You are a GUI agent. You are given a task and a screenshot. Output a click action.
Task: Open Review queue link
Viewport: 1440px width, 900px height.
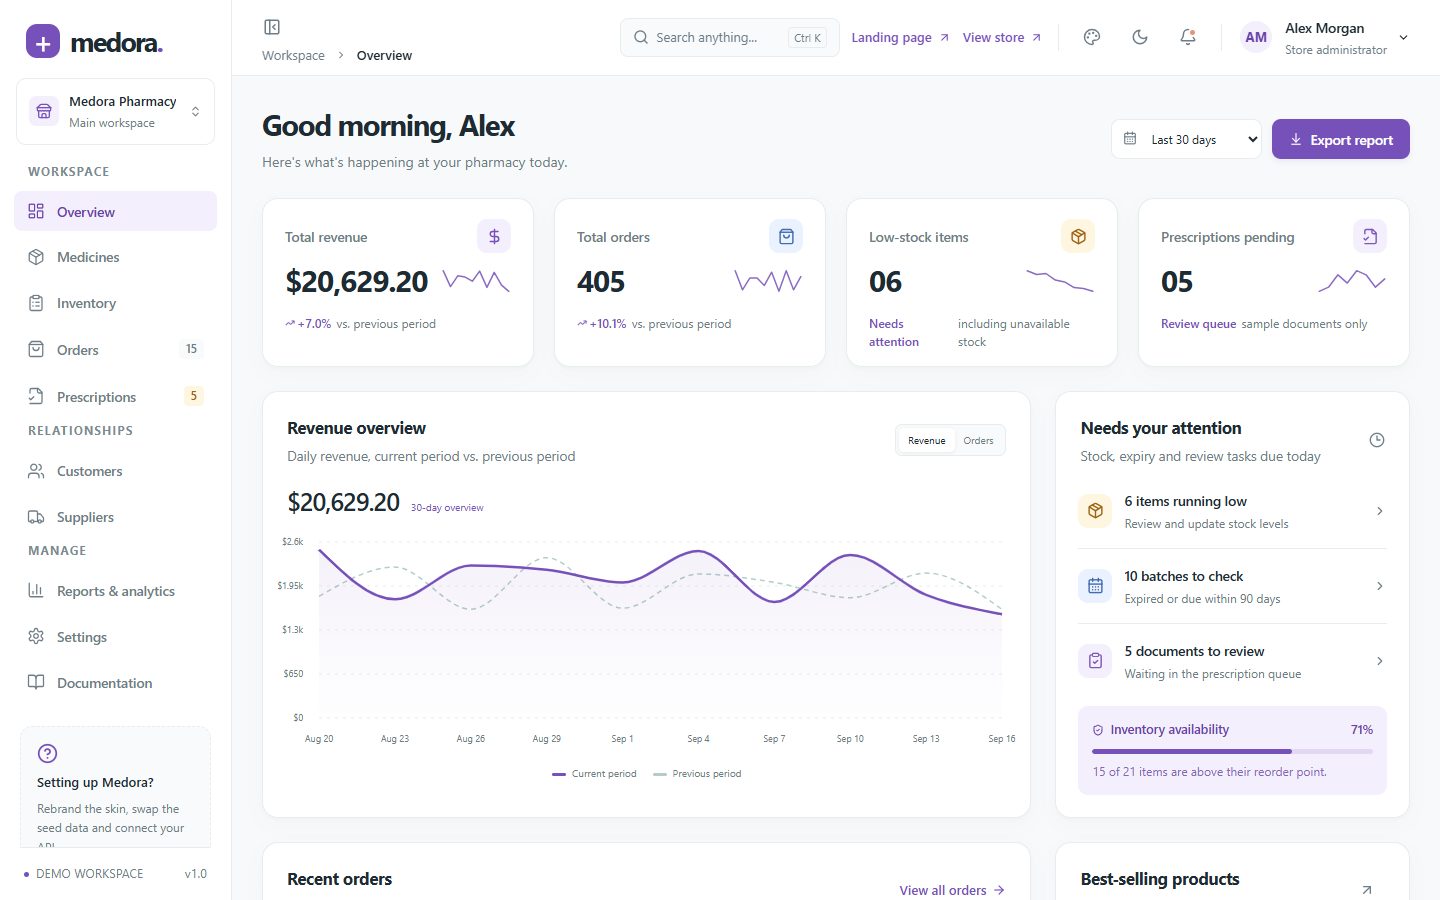pos(1198,324)
